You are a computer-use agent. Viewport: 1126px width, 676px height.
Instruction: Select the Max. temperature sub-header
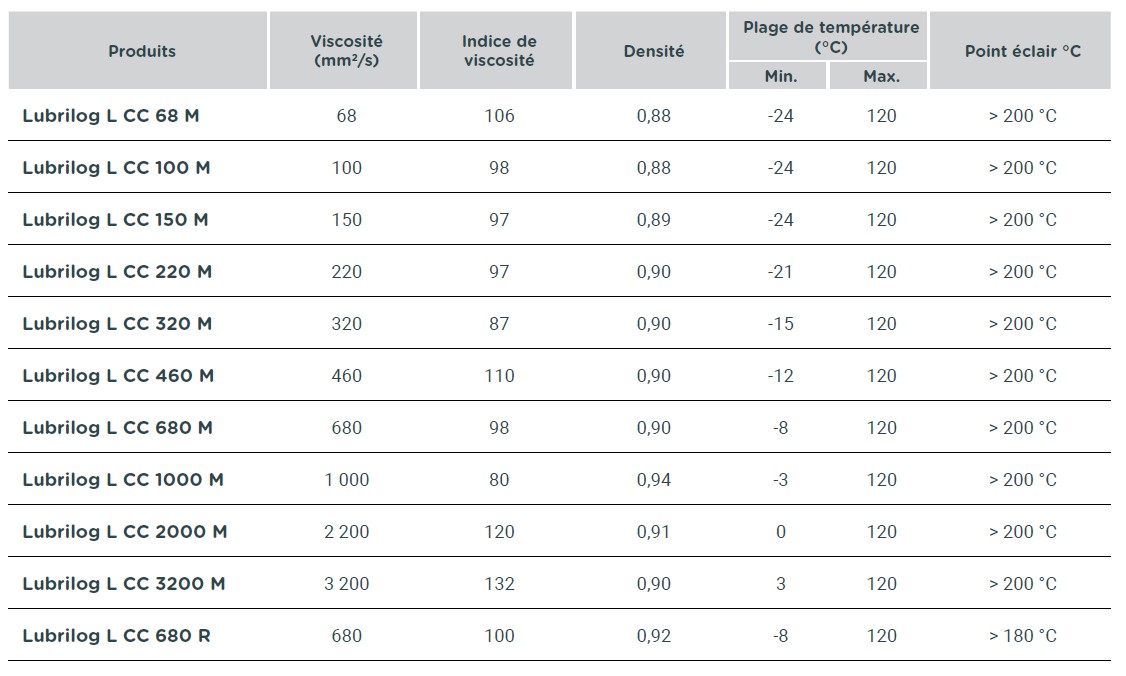[x=881, y=76]
